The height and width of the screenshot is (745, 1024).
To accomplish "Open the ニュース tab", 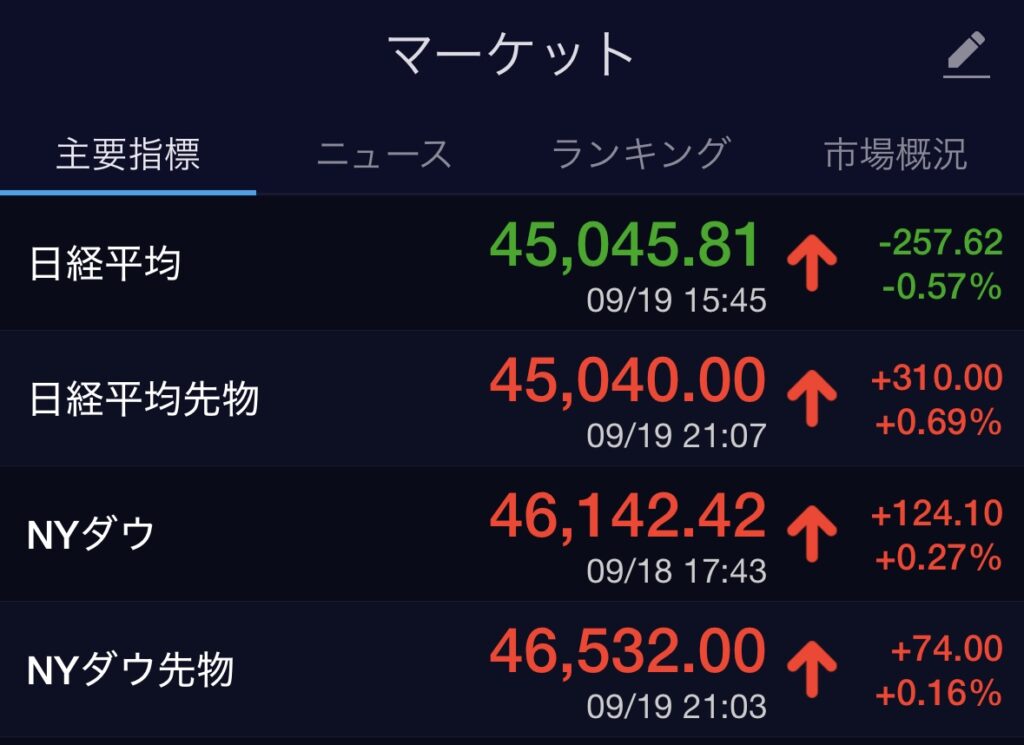I will (x=384, y=155).
